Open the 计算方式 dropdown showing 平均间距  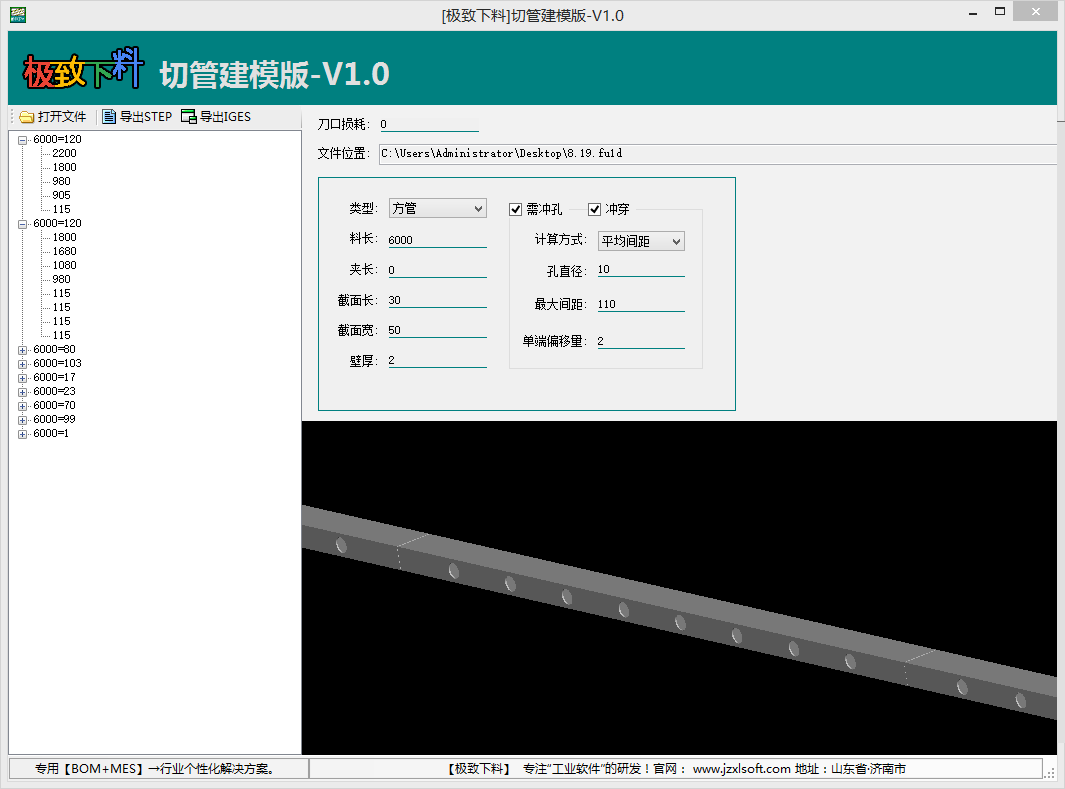[641, 241]
